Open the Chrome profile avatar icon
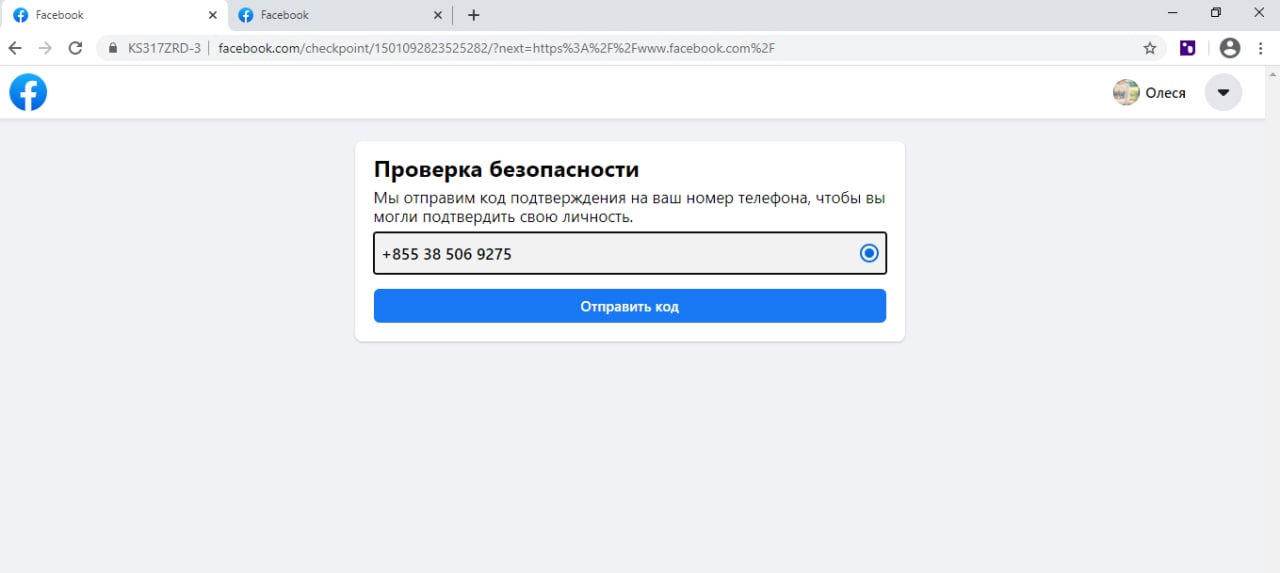This screenshot has height=573, width=1280. (1230, 48)
